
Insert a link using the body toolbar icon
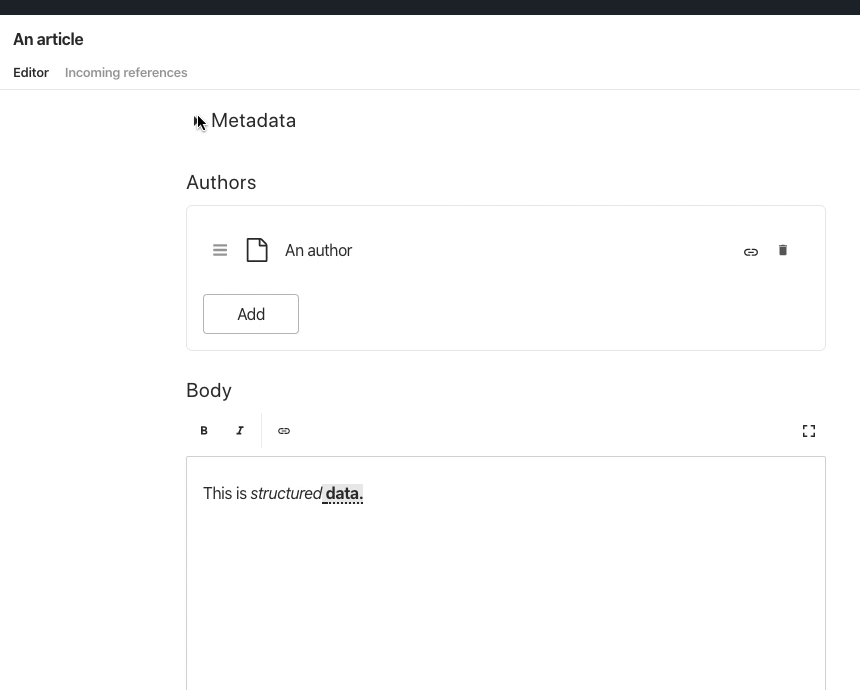pos(284,430)
